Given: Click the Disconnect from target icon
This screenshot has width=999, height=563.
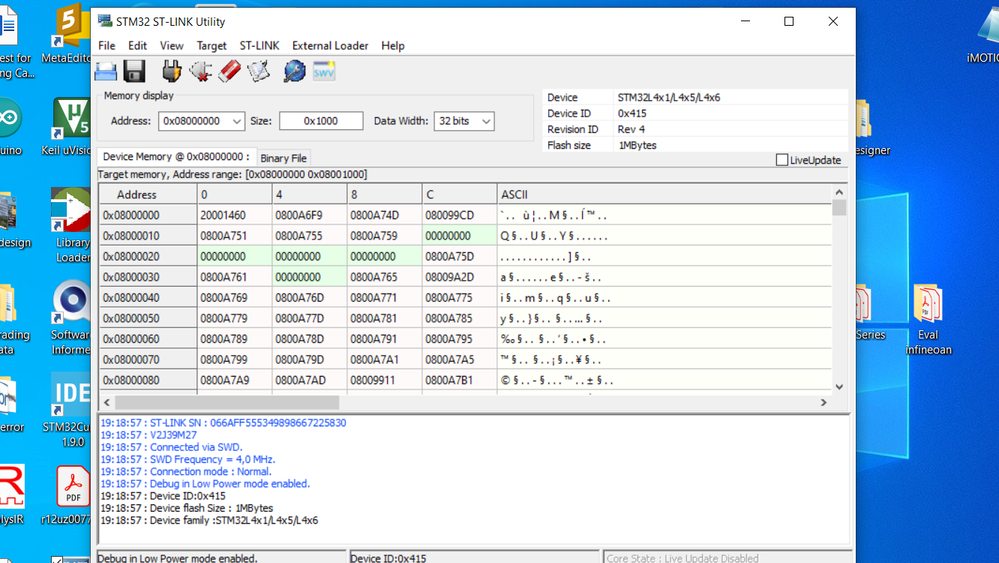Looking at the screenshot, I should point(201,71).
